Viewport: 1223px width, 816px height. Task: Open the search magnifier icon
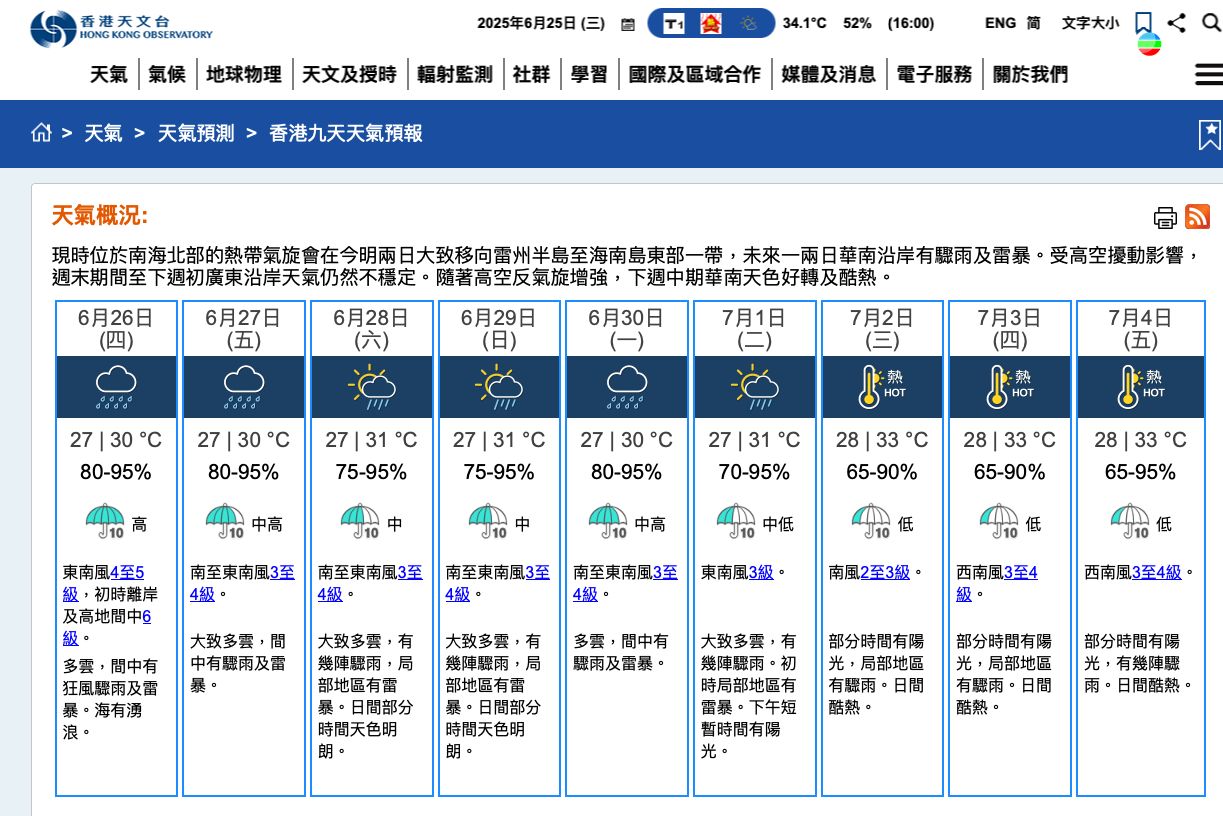point(1210,23)
